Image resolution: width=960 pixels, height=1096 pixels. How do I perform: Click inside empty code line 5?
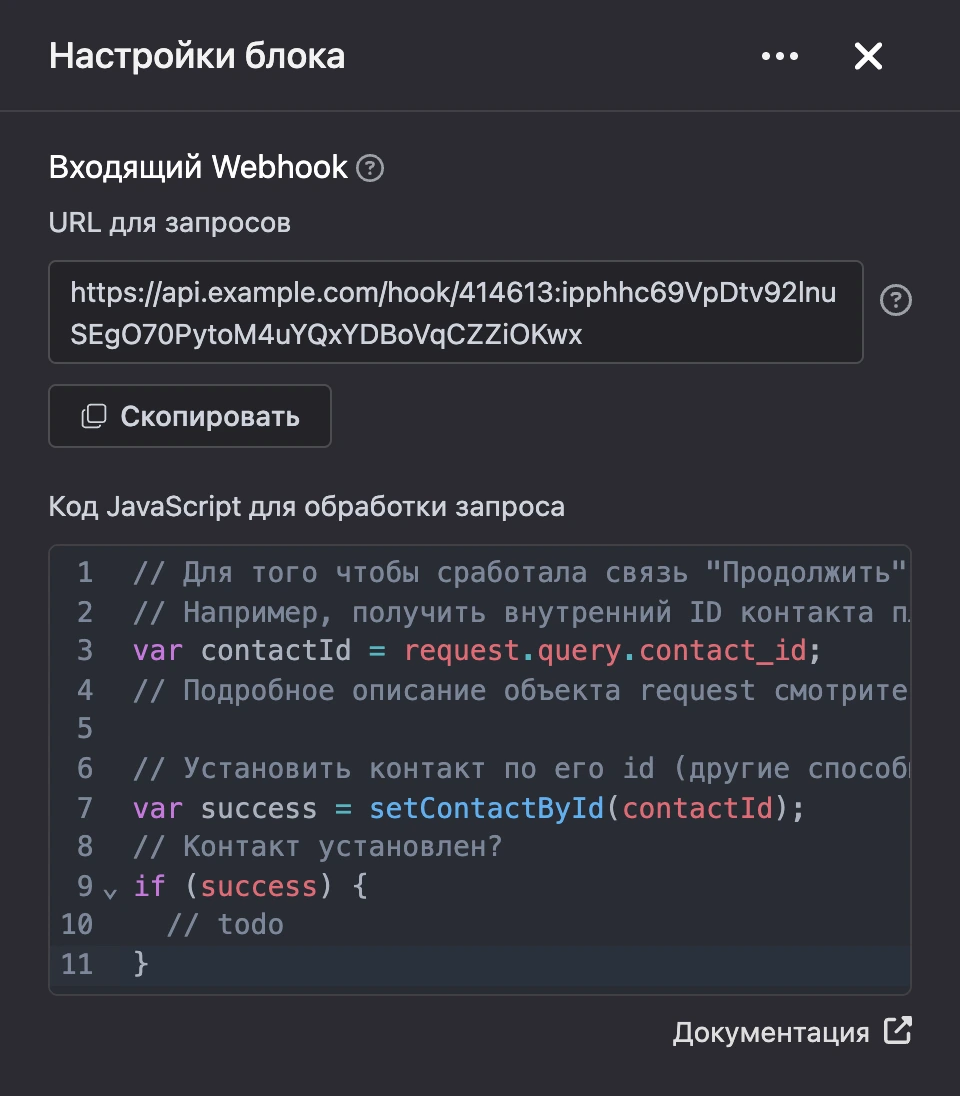517,728
